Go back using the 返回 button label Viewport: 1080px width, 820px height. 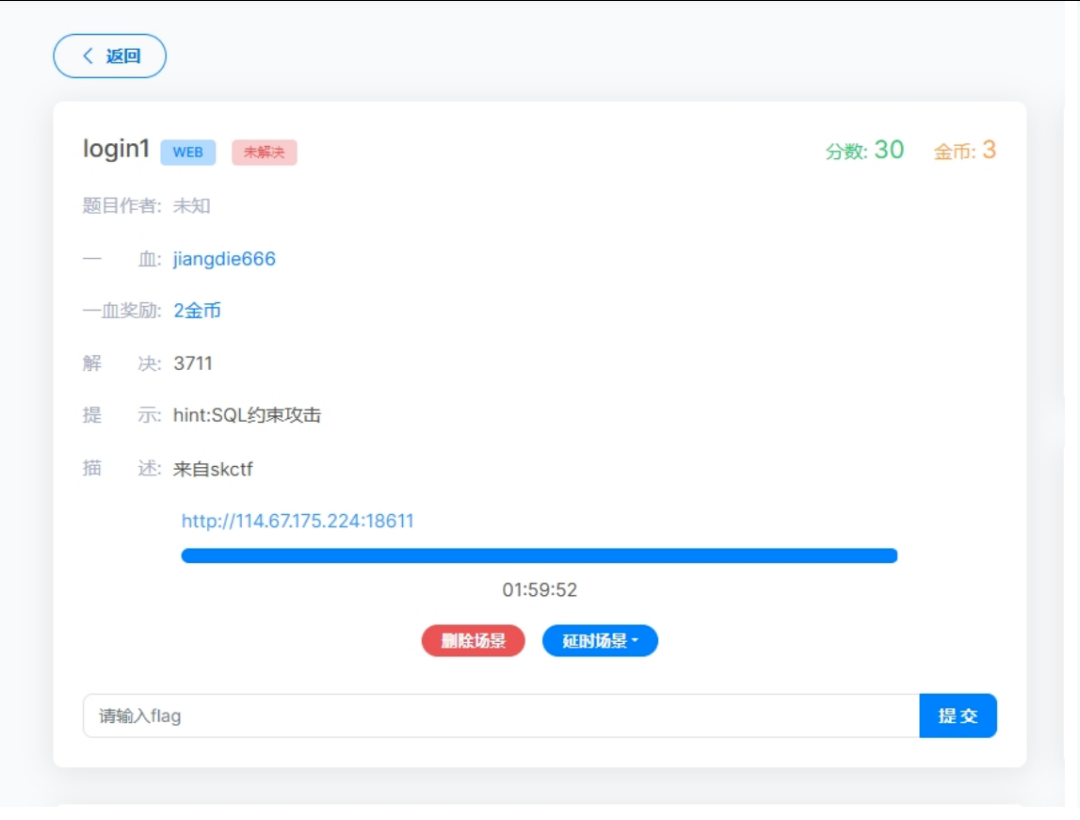click(x=123, y=56)
